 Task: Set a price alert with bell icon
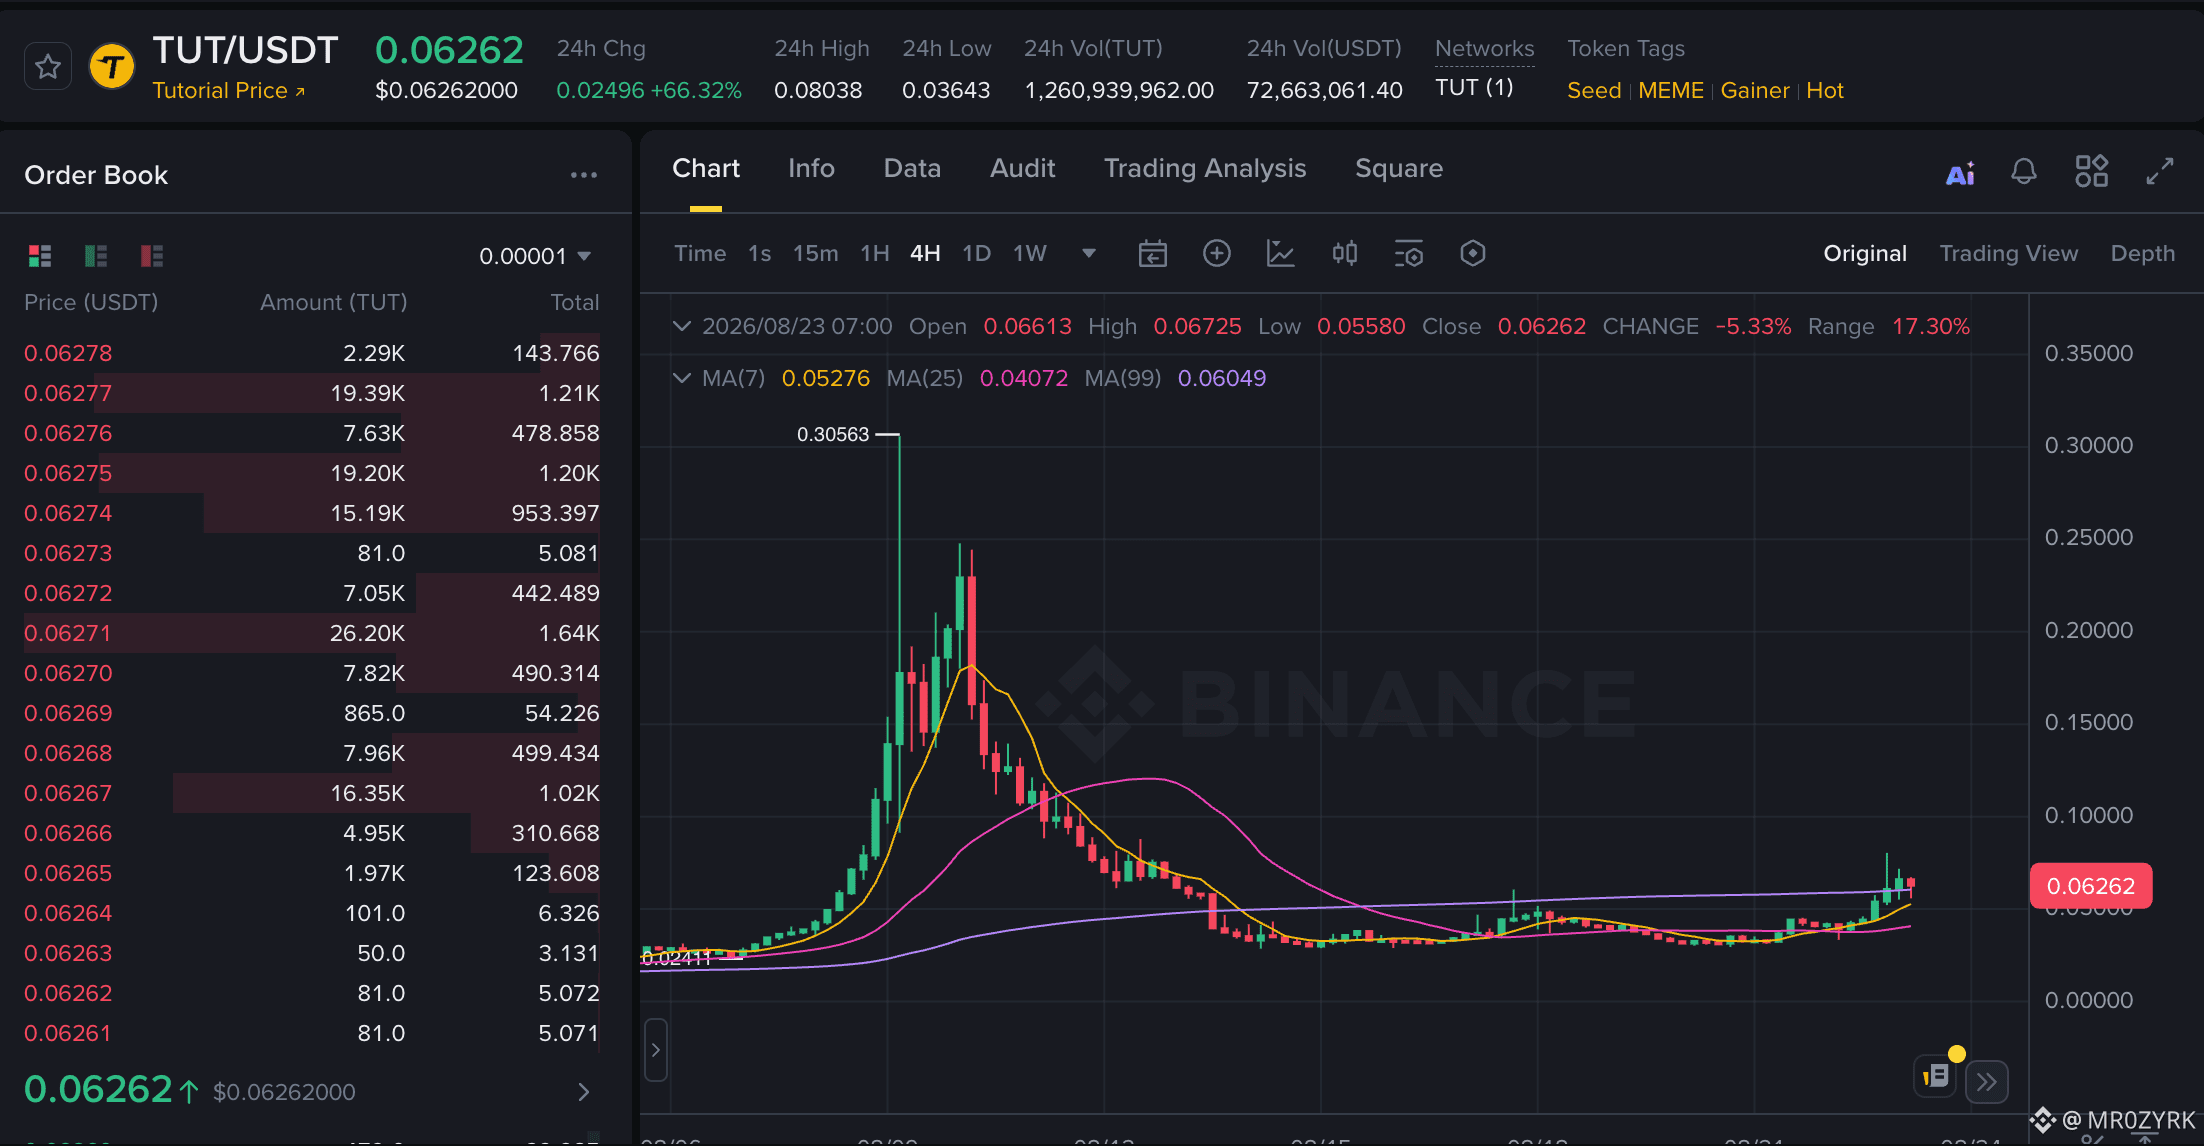2024,172
